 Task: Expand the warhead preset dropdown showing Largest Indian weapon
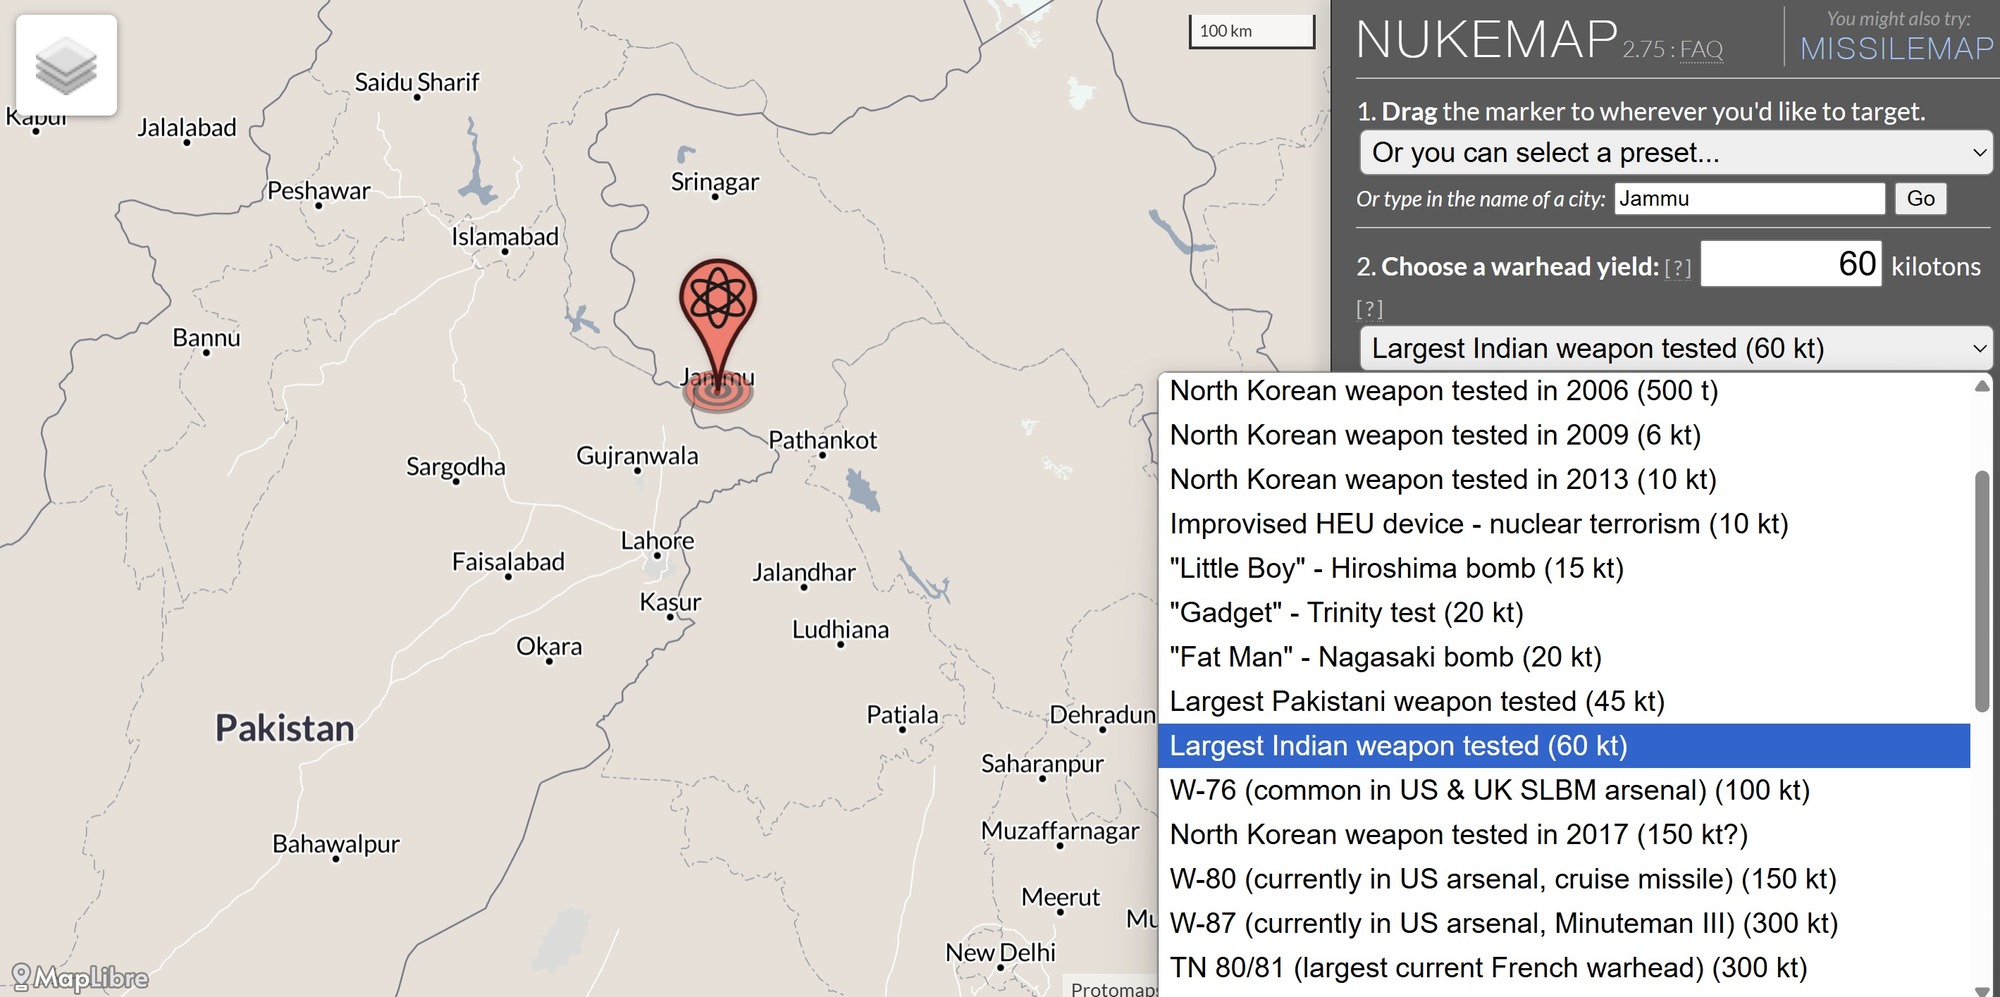[1676, 348]
